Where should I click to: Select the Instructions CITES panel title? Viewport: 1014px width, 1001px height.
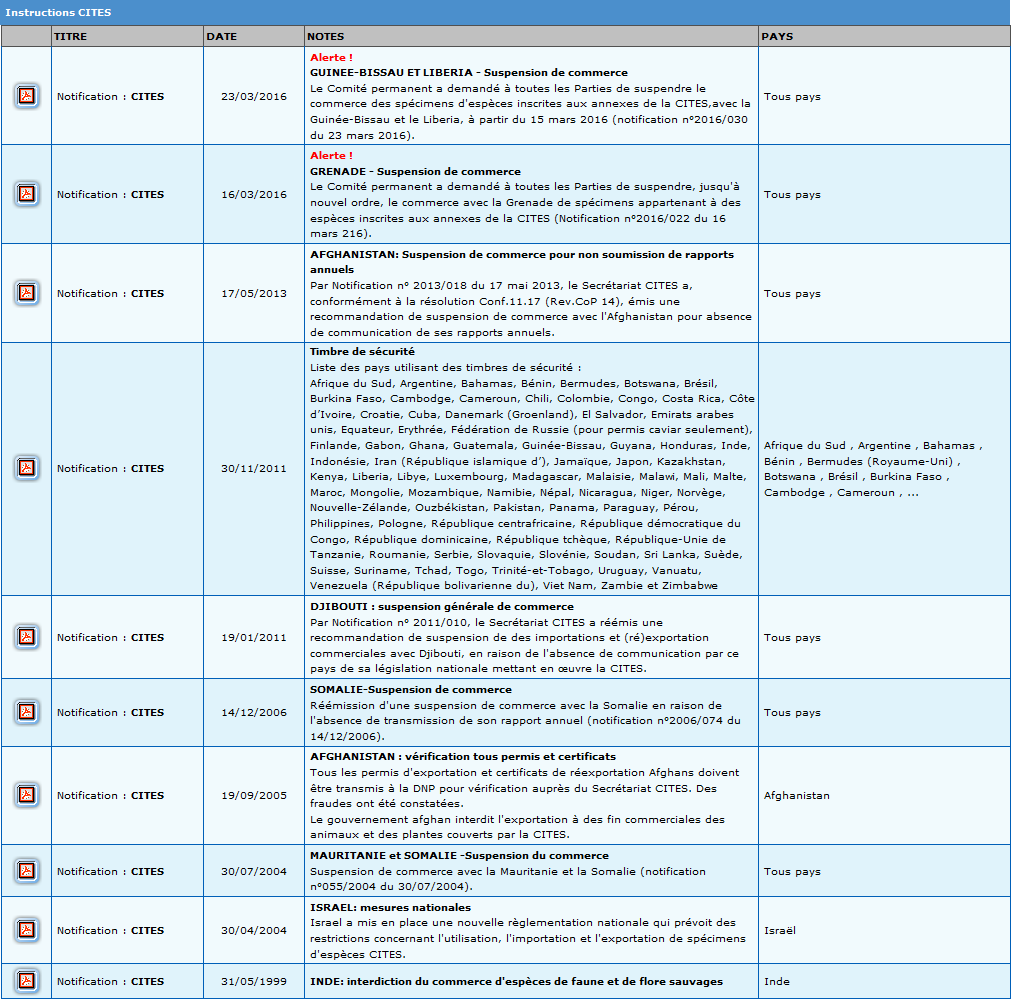[58, 12]
